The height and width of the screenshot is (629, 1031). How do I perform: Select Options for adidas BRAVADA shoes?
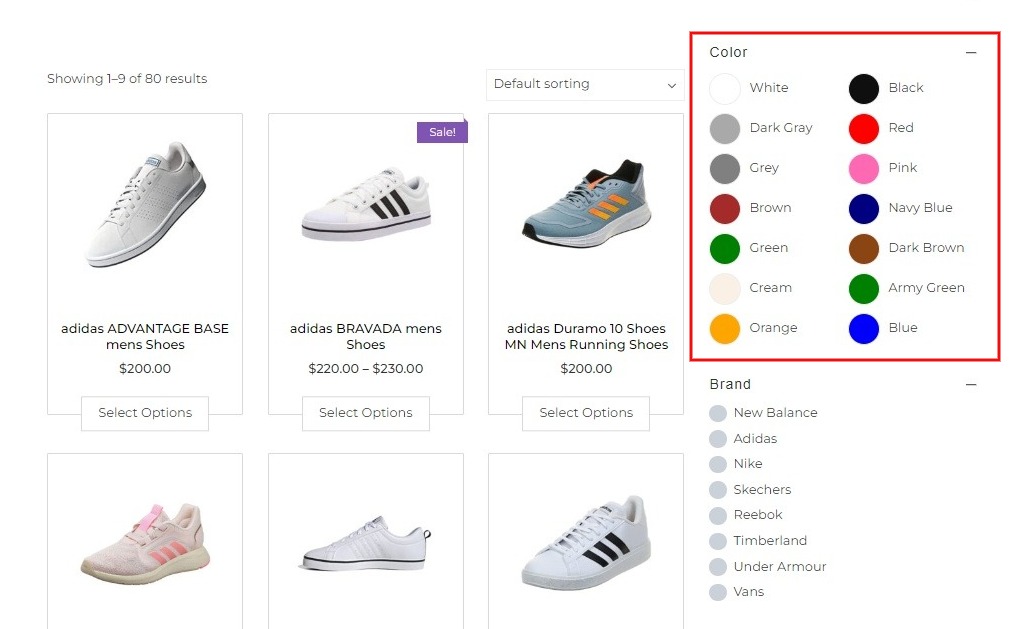click(x=366, y=413)
